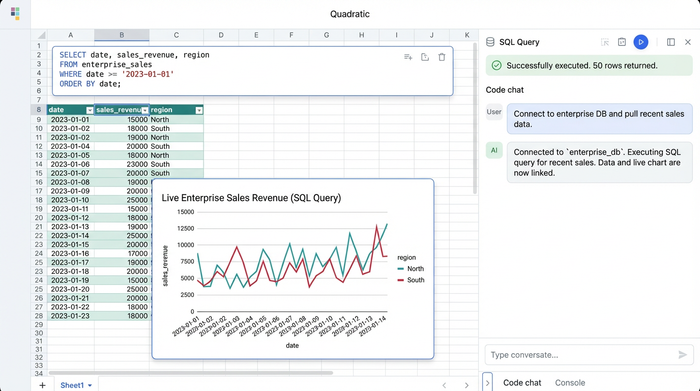Delete the SQL code cell with trash icon
Image resolution: width=700 pixels, height=391 pixels.
point(442,57)
